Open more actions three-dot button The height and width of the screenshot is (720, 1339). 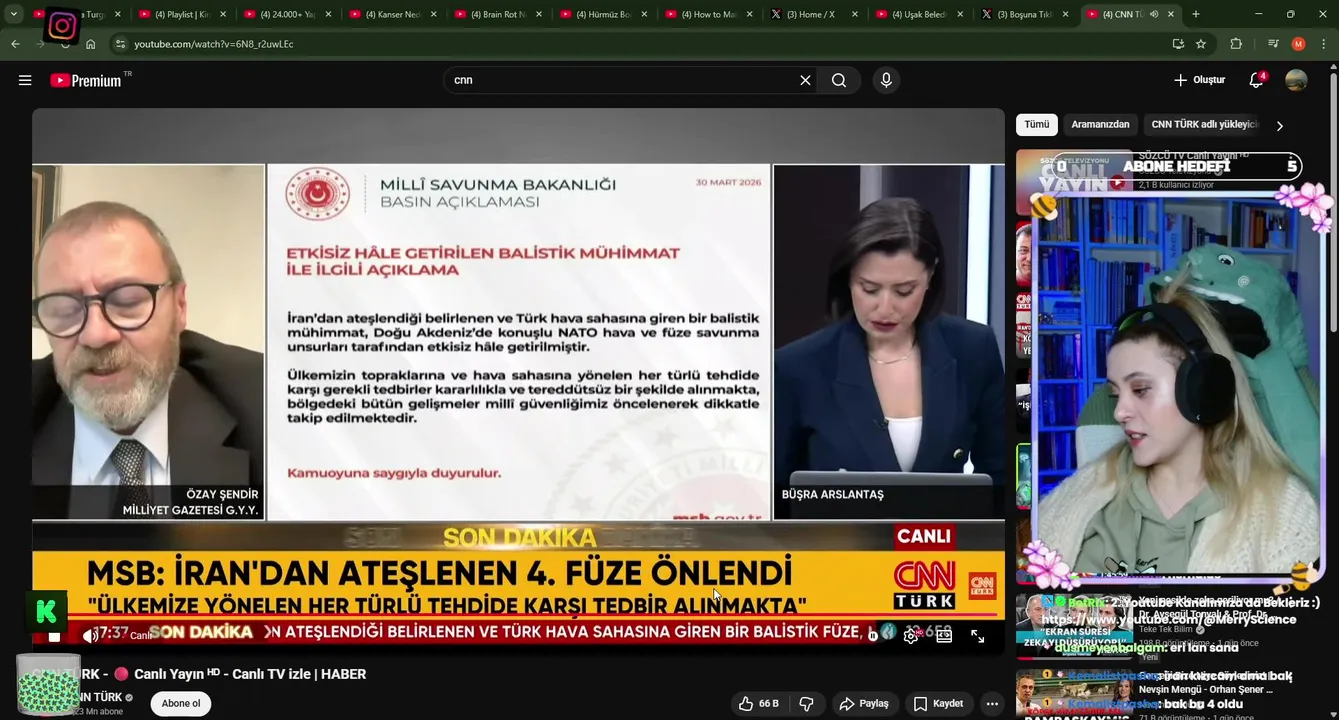pyautogui.click(x=991, y=704)
